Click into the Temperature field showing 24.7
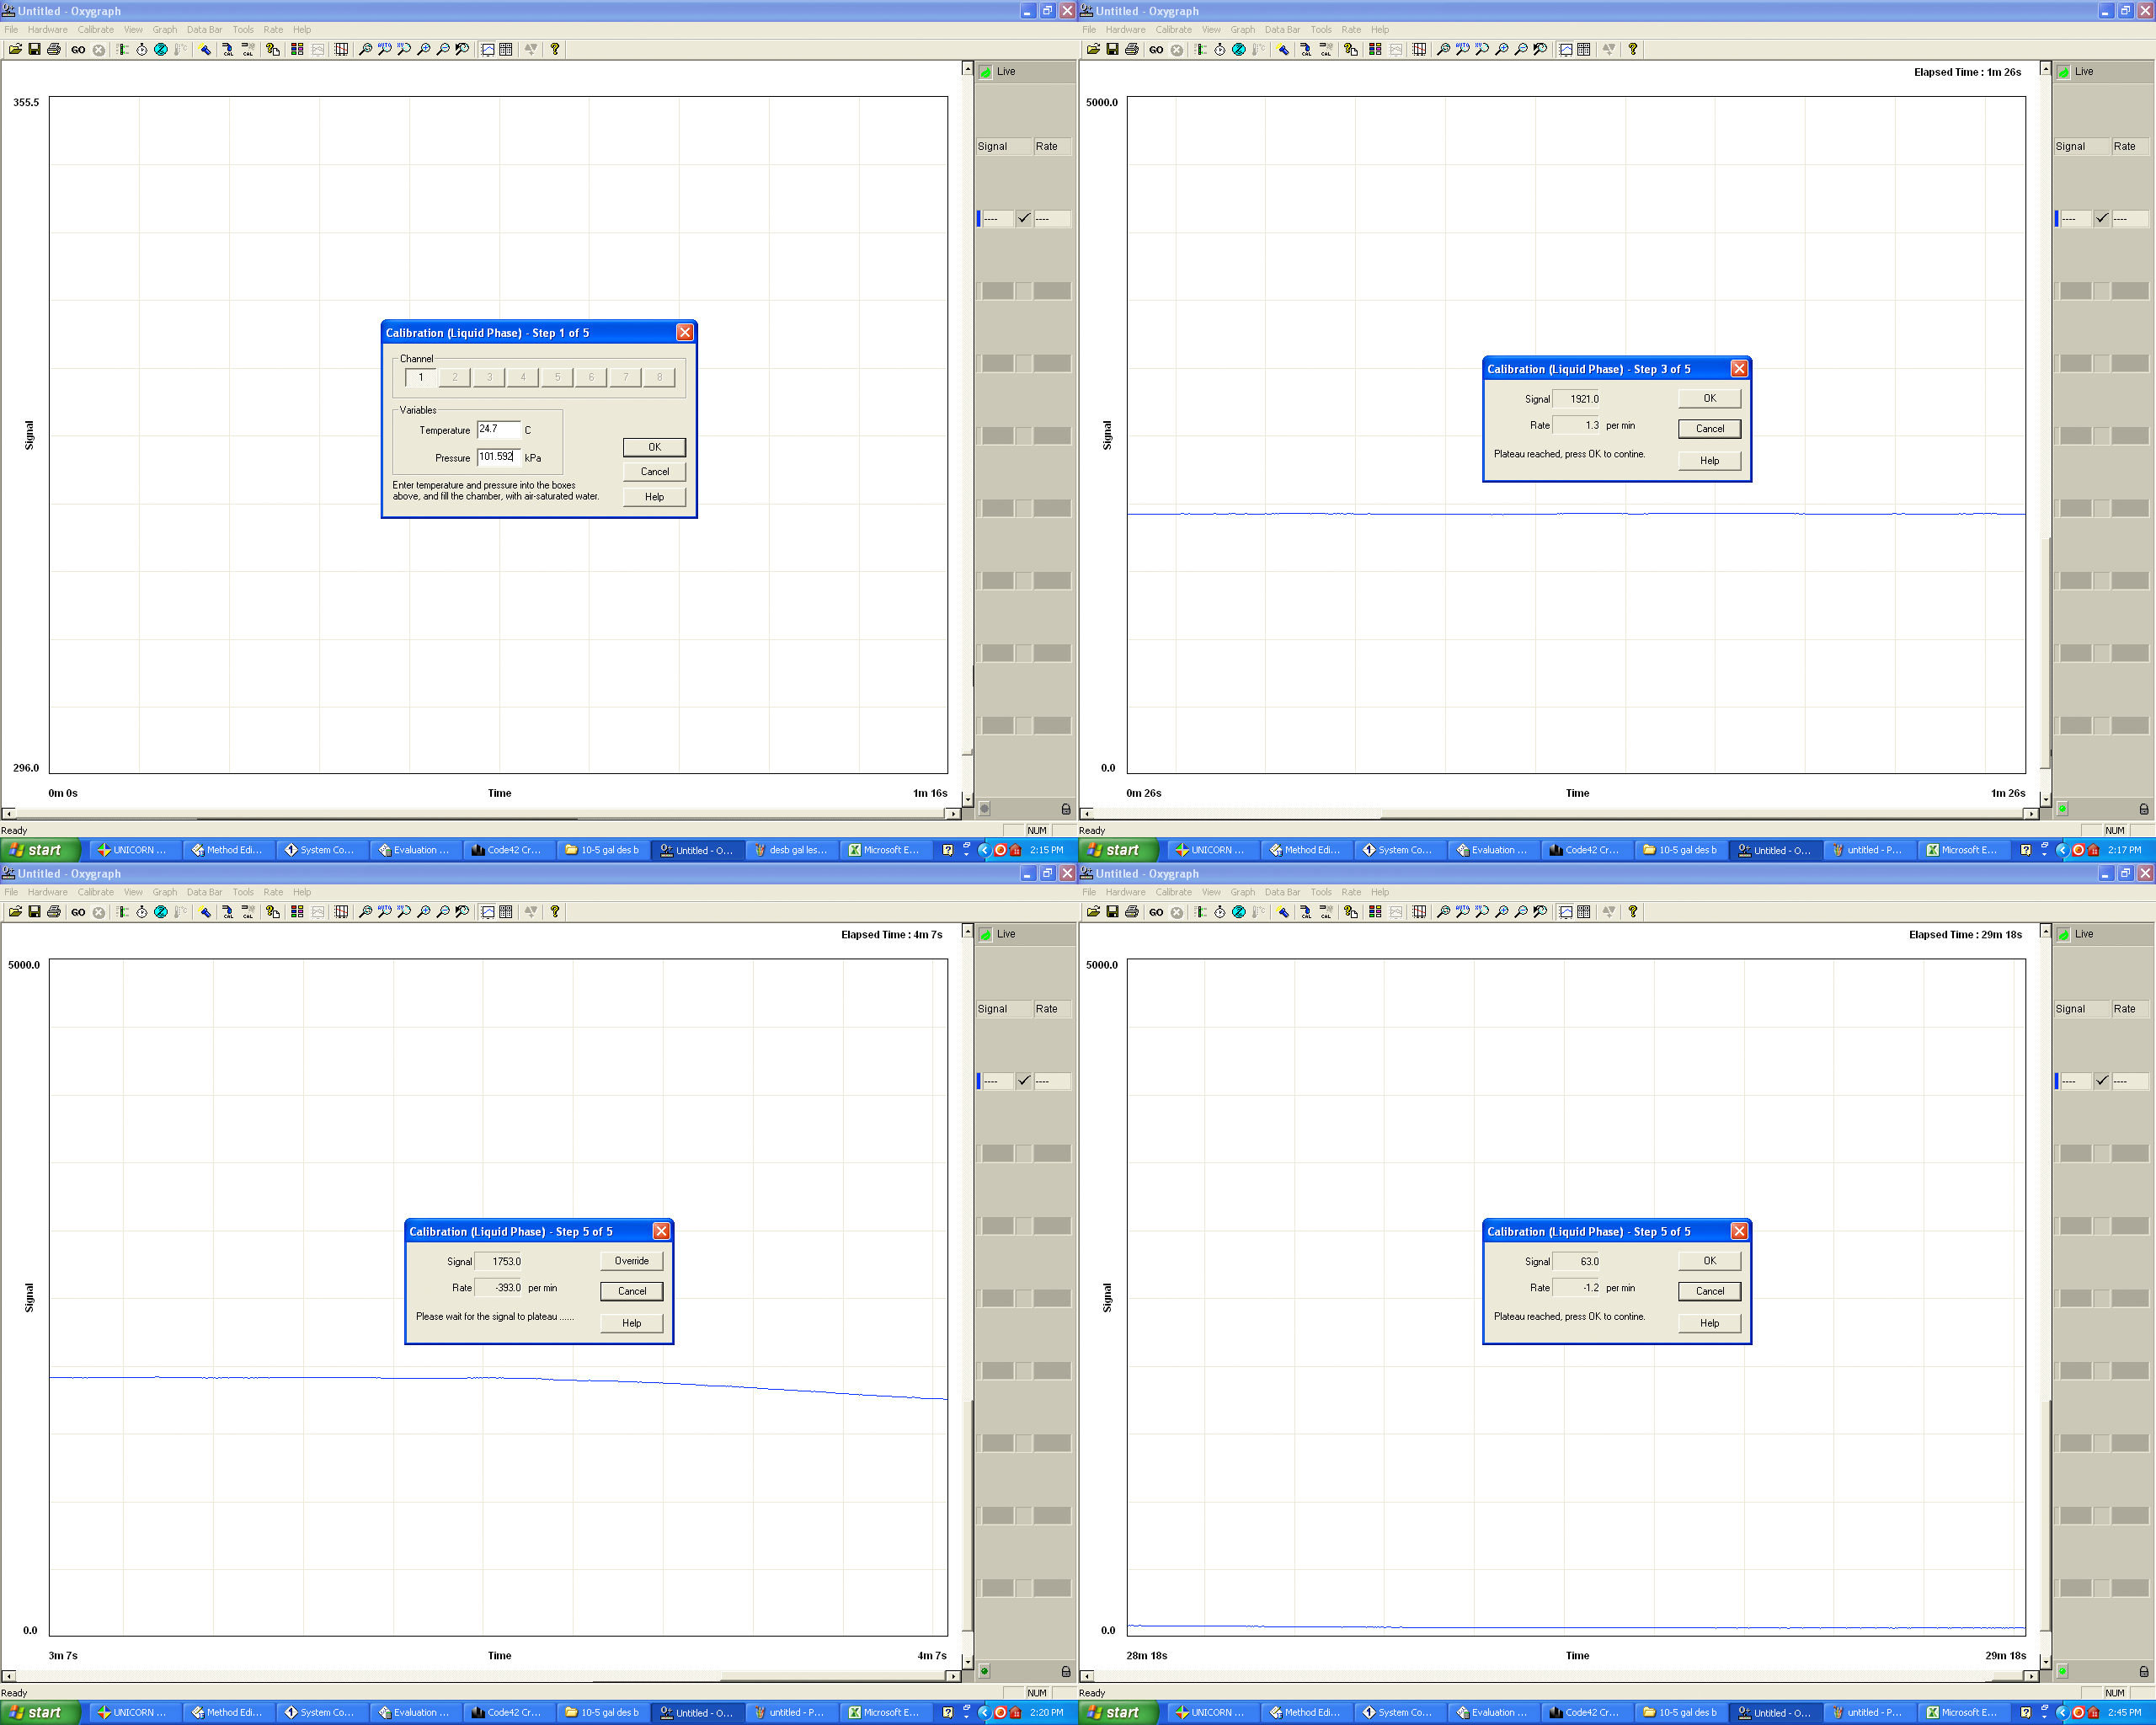The width and height of the screenshot is (2156, 1725). pyautogui.click(x=498, y=430)
